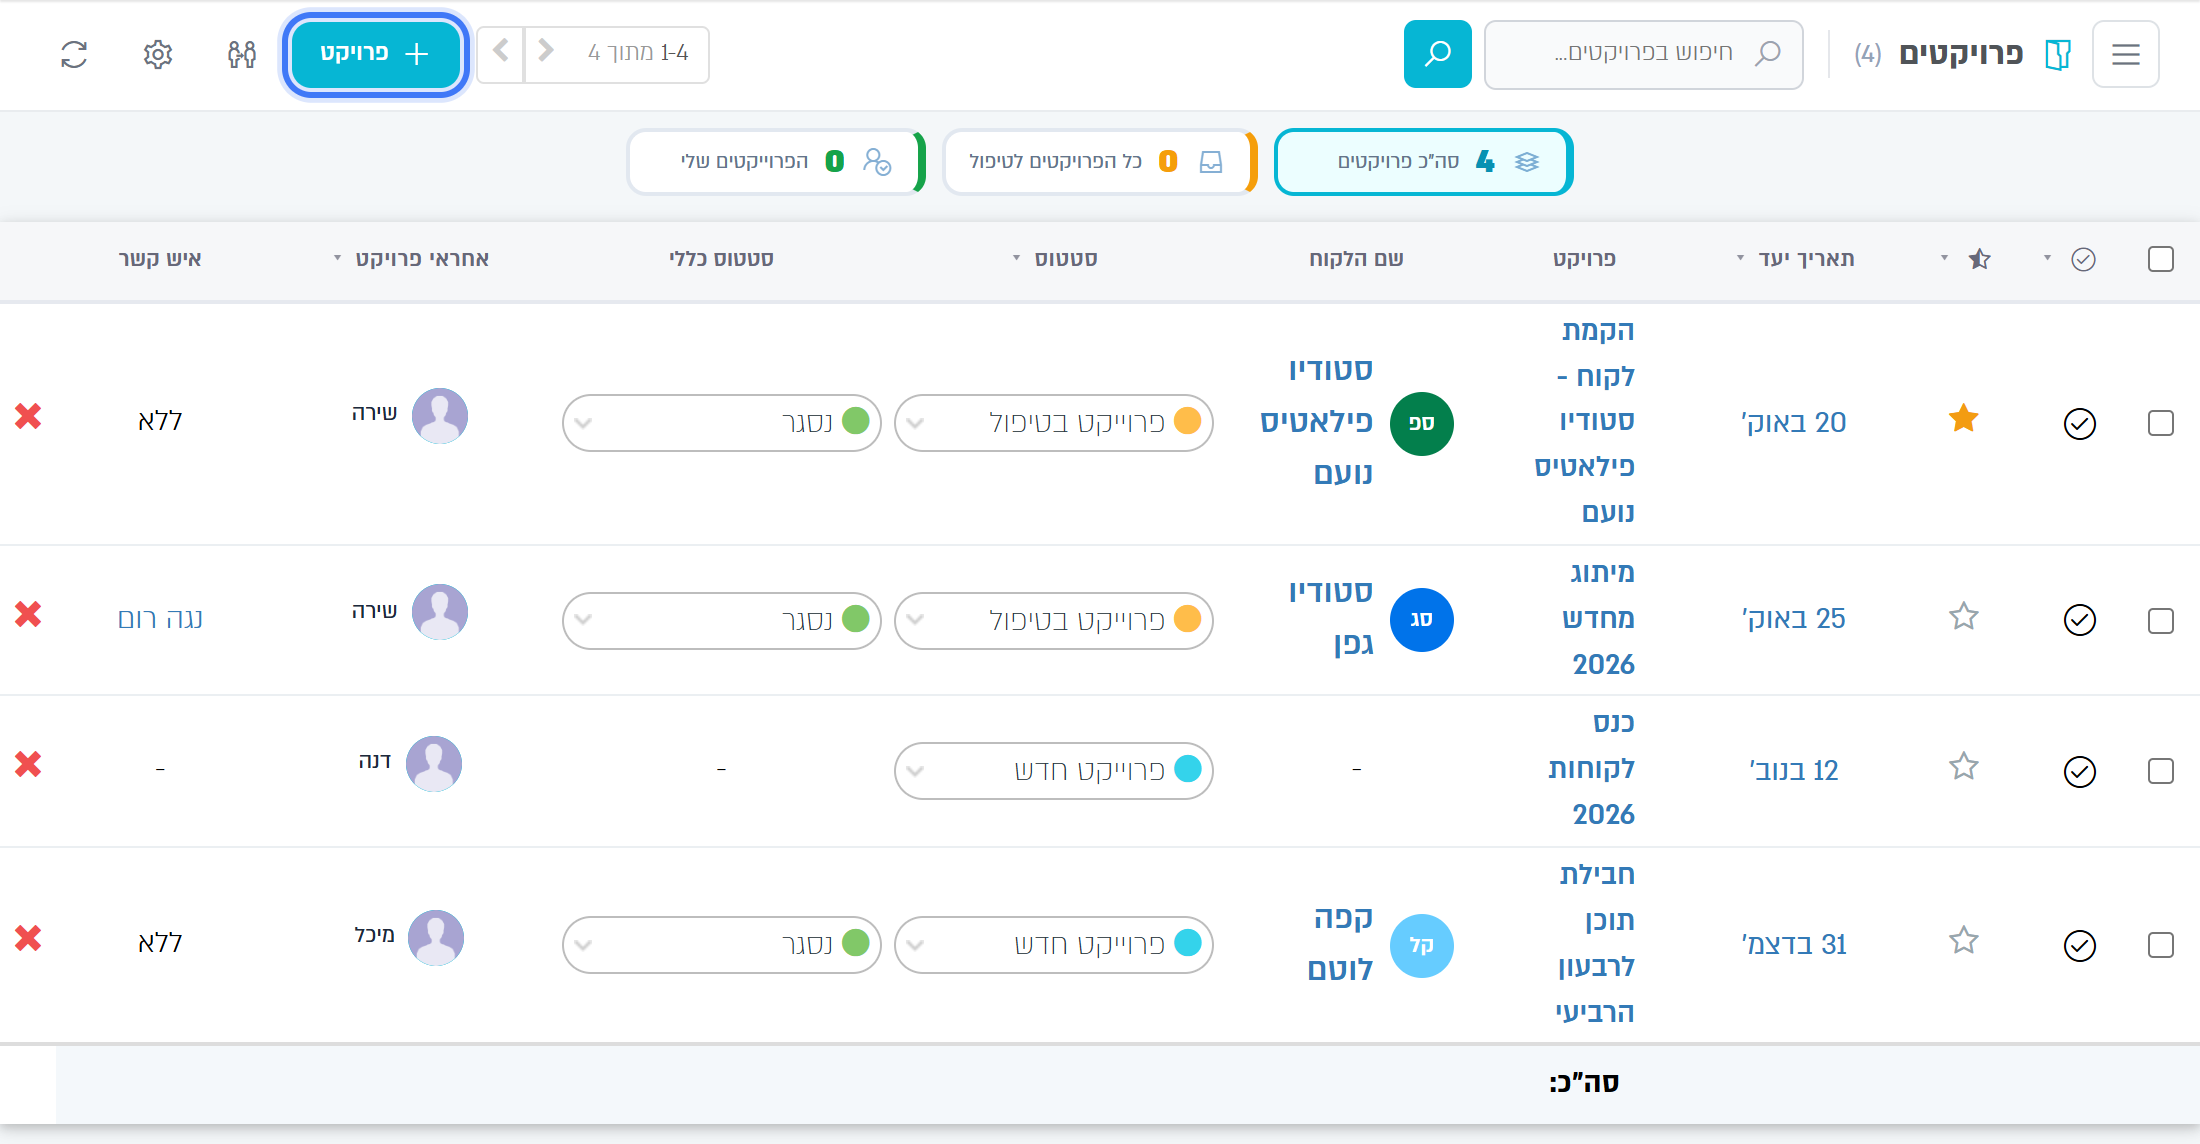The width and height of the screenshot is (2200, 1144).
Task: Open project הקמת לקוח - סטודיו פילאטיס נועם
Action: (1585, 421)
